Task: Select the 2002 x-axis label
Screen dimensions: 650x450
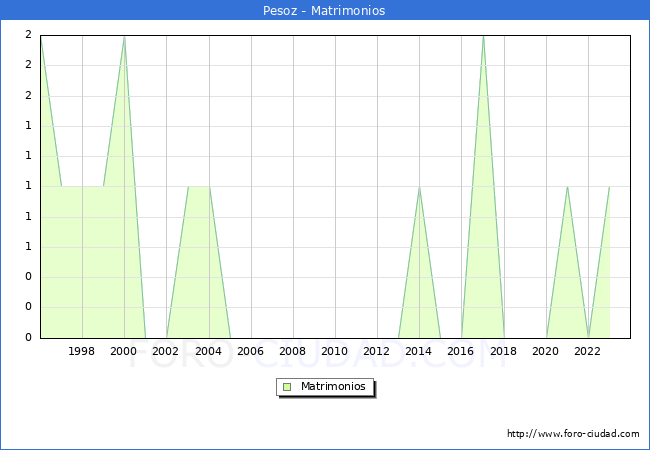Action: click(x=165, y=351)
